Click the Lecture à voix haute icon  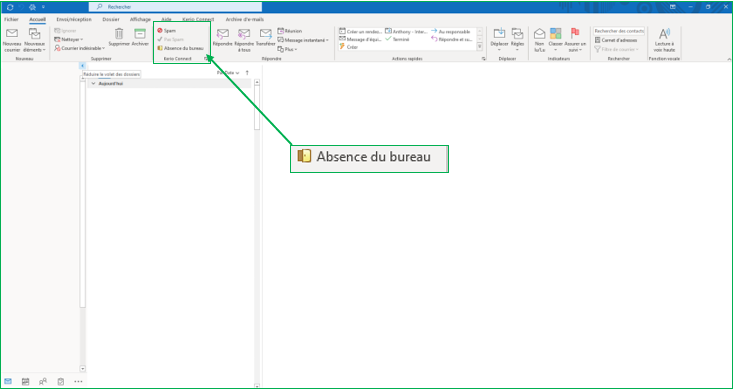click(664, 34)
